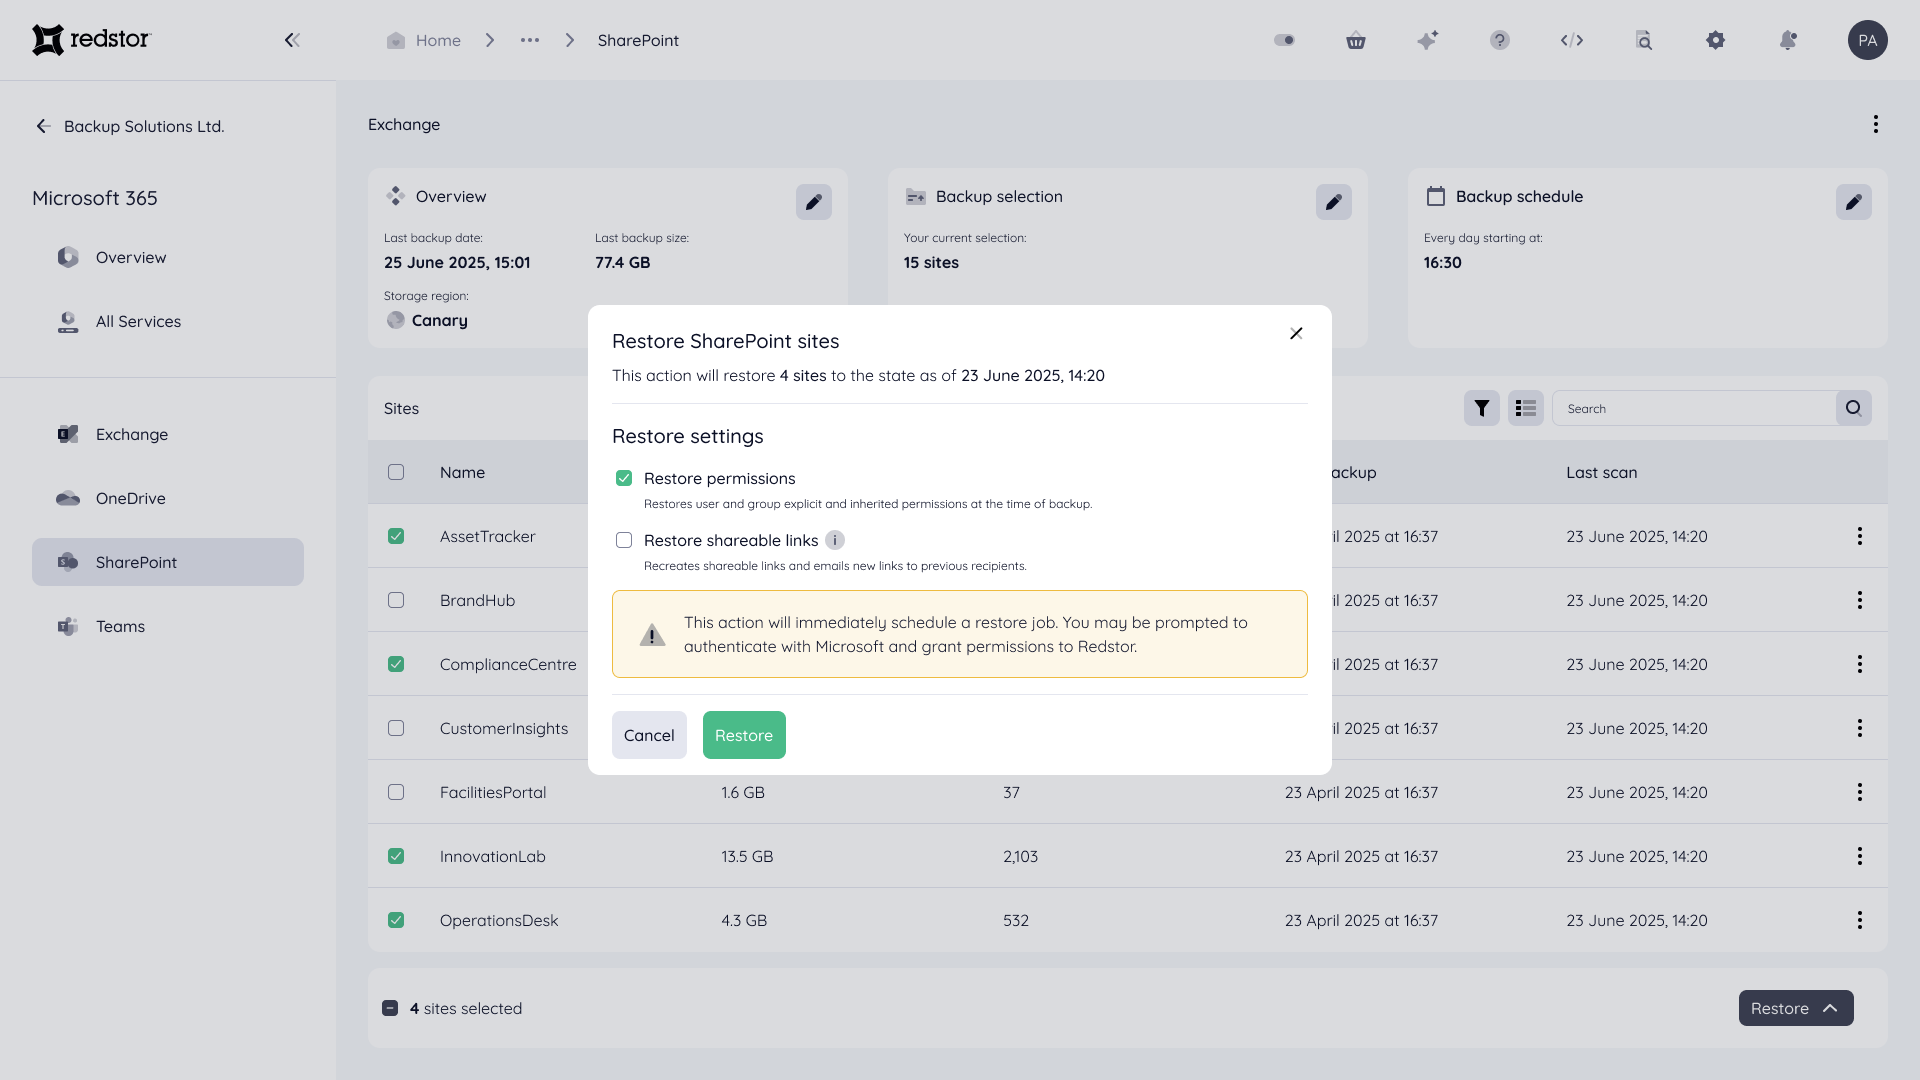Click the notifications bell icon
Viewport: 1920px width, 1080px height.
[1788, 40]
